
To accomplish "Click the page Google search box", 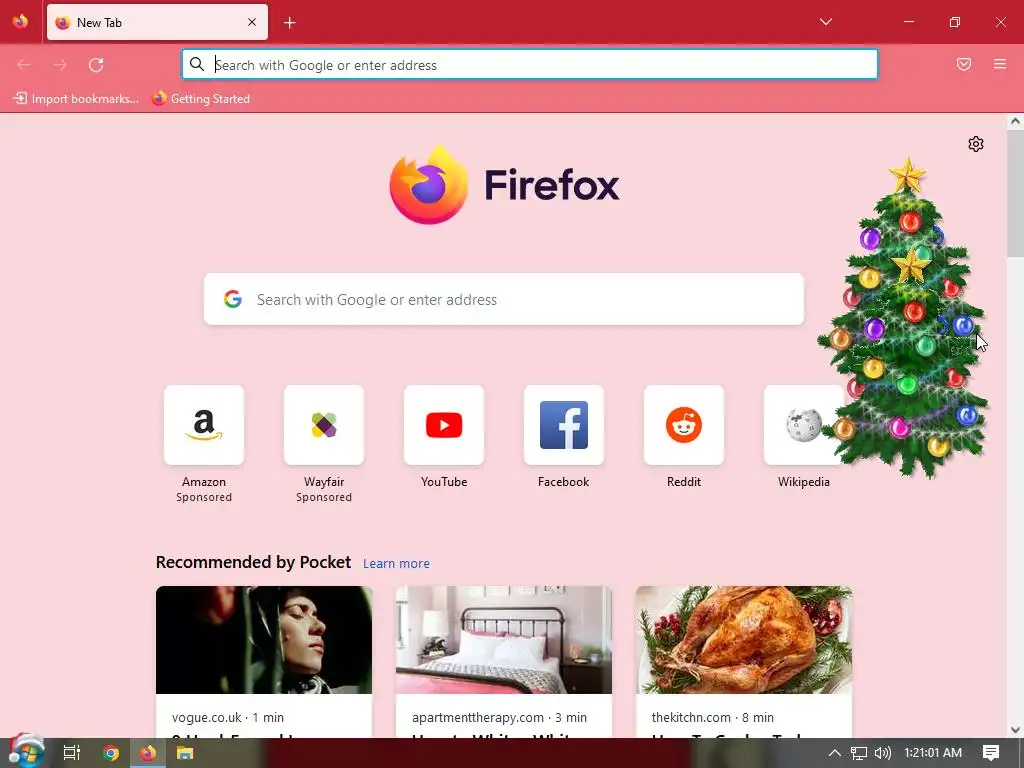I will point(504,299).
